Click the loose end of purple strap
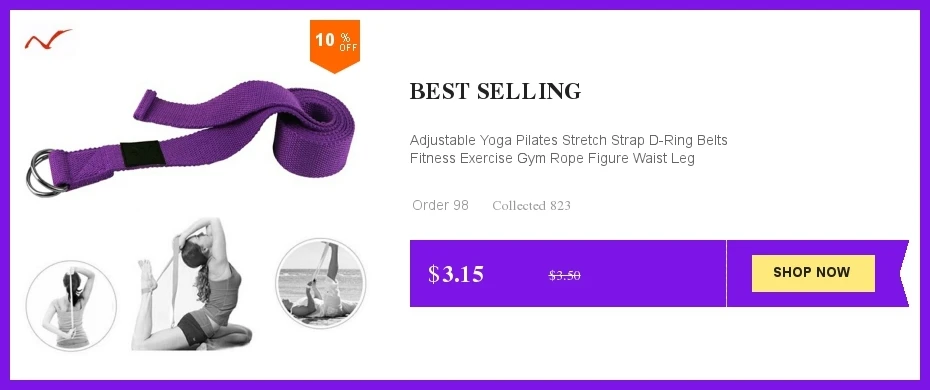This screenshot has width=930, height=390. [x=146, y=104]
